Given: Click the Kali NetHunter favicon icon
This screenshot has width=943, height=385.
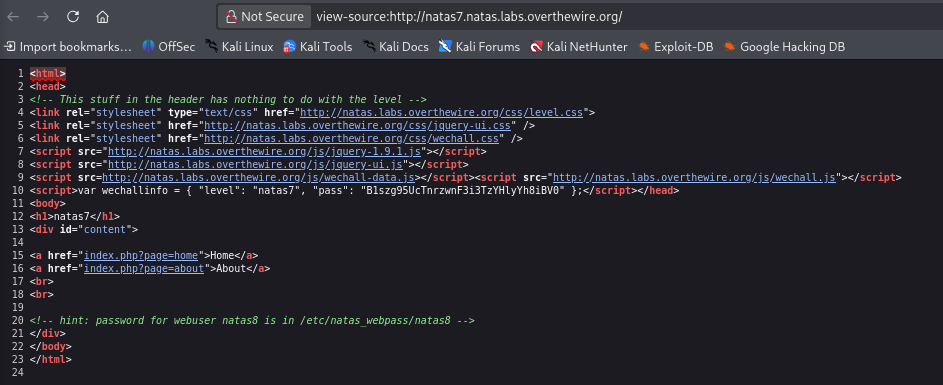Looking at the screenshot, I should click(536, 46).
